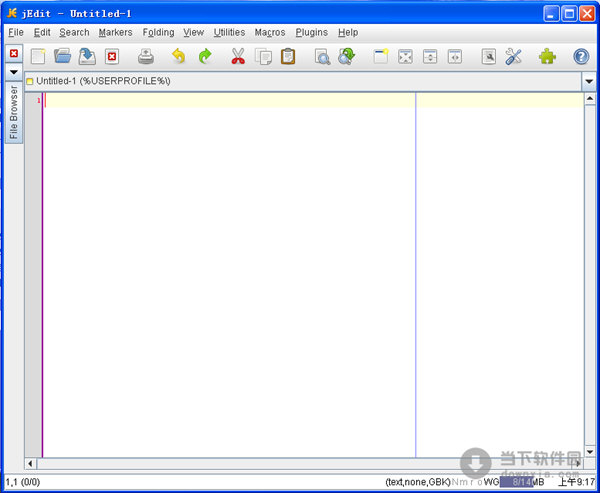Select the Untitled-1 buffer combo box

click(300, 80)
